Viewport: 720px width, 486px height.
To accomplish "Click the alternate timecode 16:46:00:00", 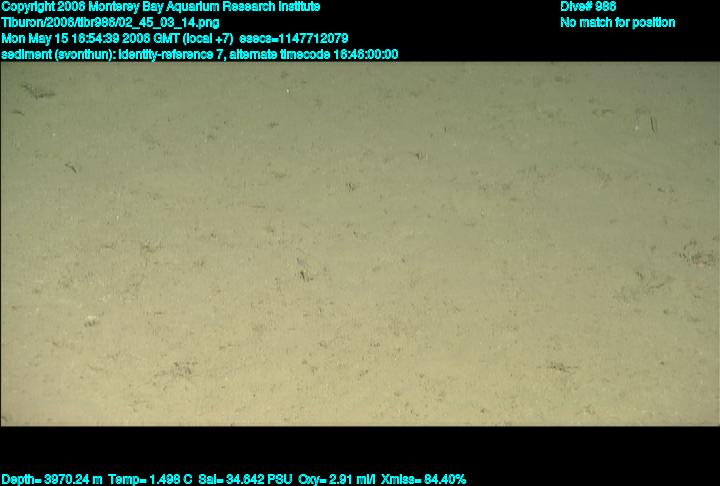I will coord(314,55).
